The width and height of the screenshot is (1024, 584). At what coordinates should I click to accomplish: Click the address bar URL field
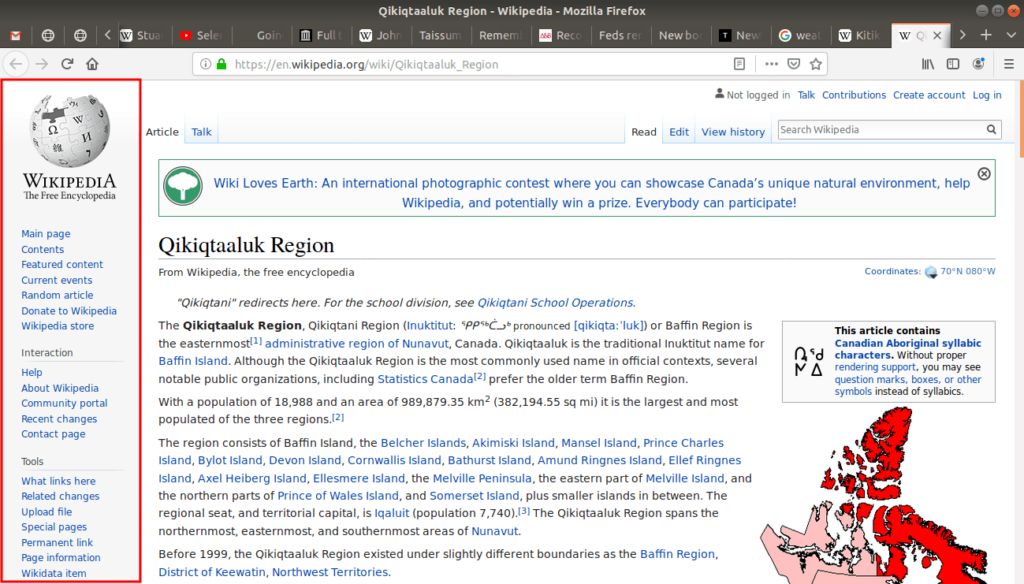[x=480, y=64]
